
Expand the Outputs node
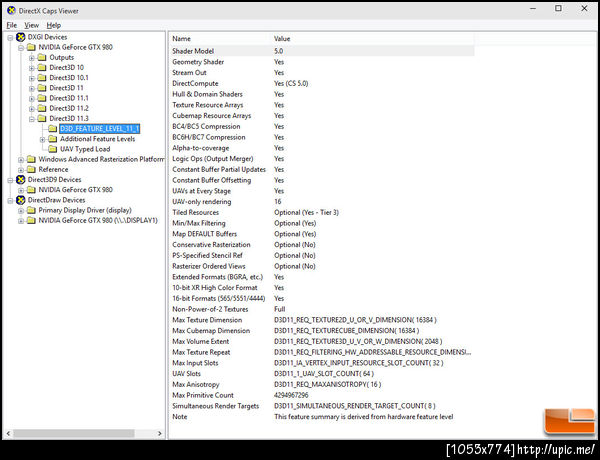(32, 58)
